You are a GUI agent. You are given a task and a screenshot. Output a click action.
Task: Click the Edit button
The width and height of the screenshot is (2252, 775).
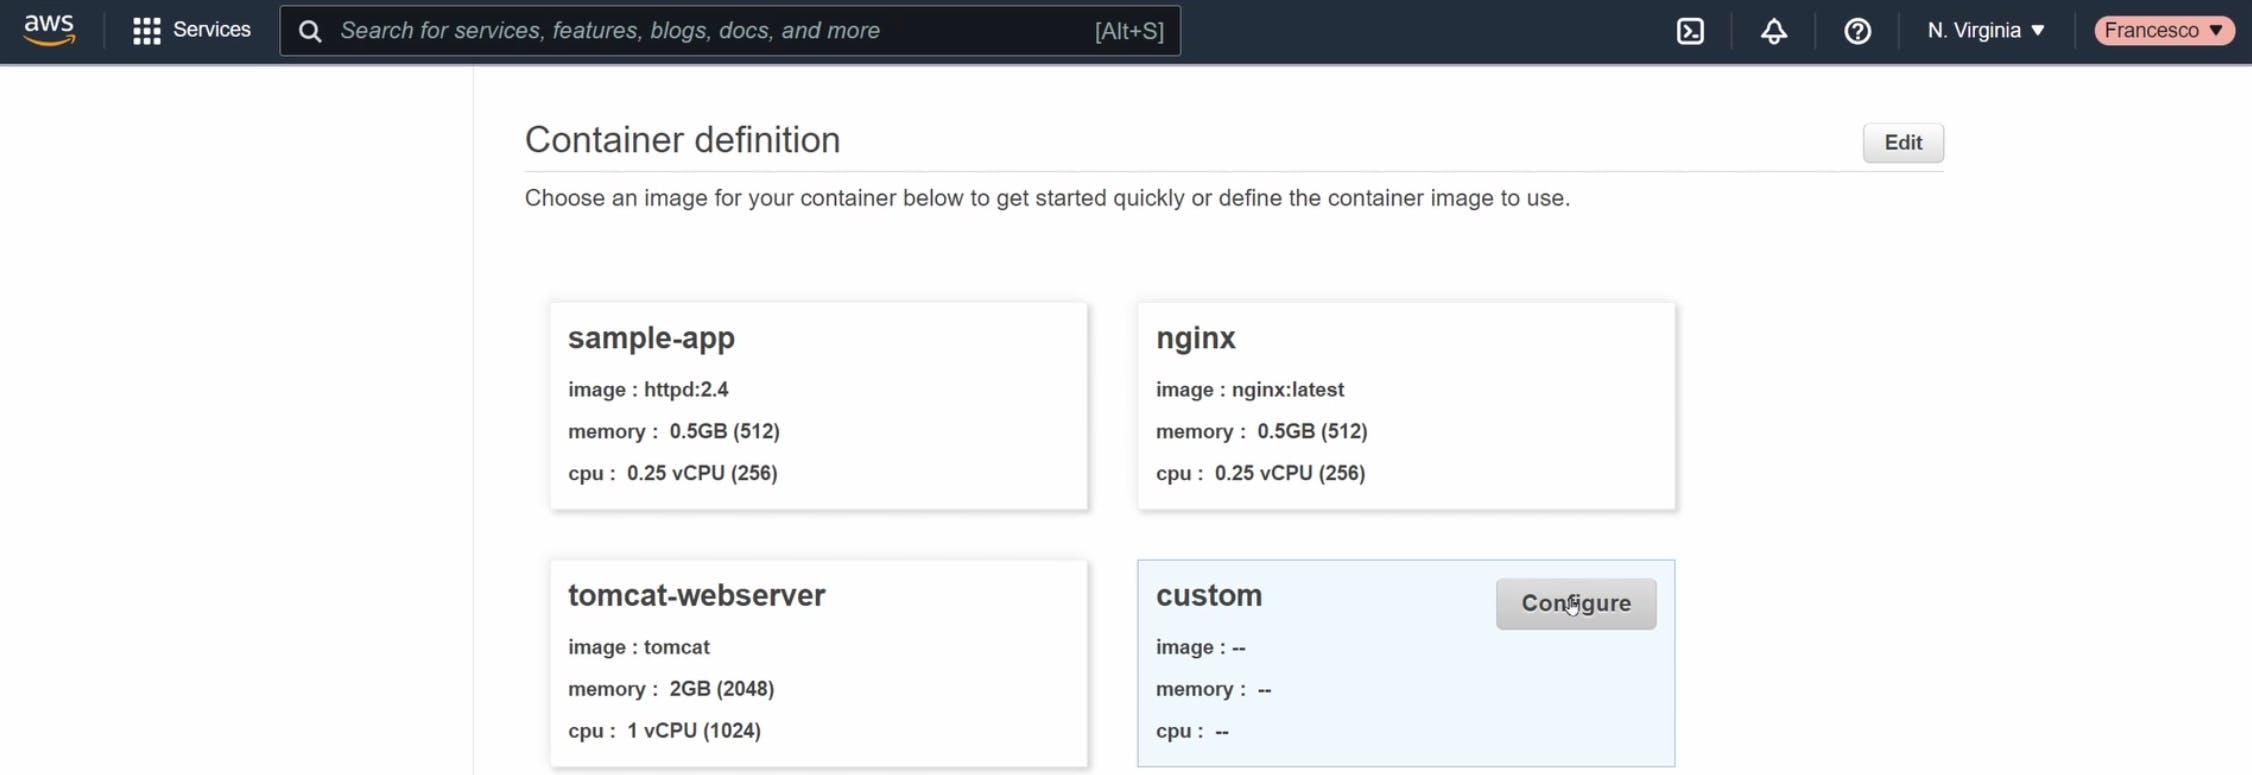click(1903, 143)
